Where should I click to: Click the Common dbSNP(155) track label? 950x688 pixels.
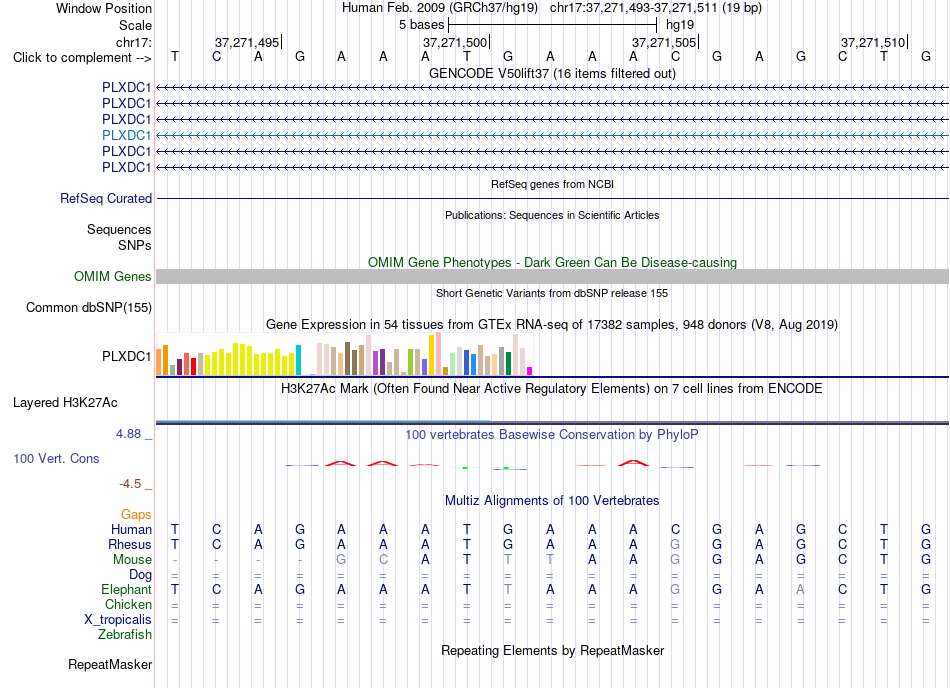88,307
